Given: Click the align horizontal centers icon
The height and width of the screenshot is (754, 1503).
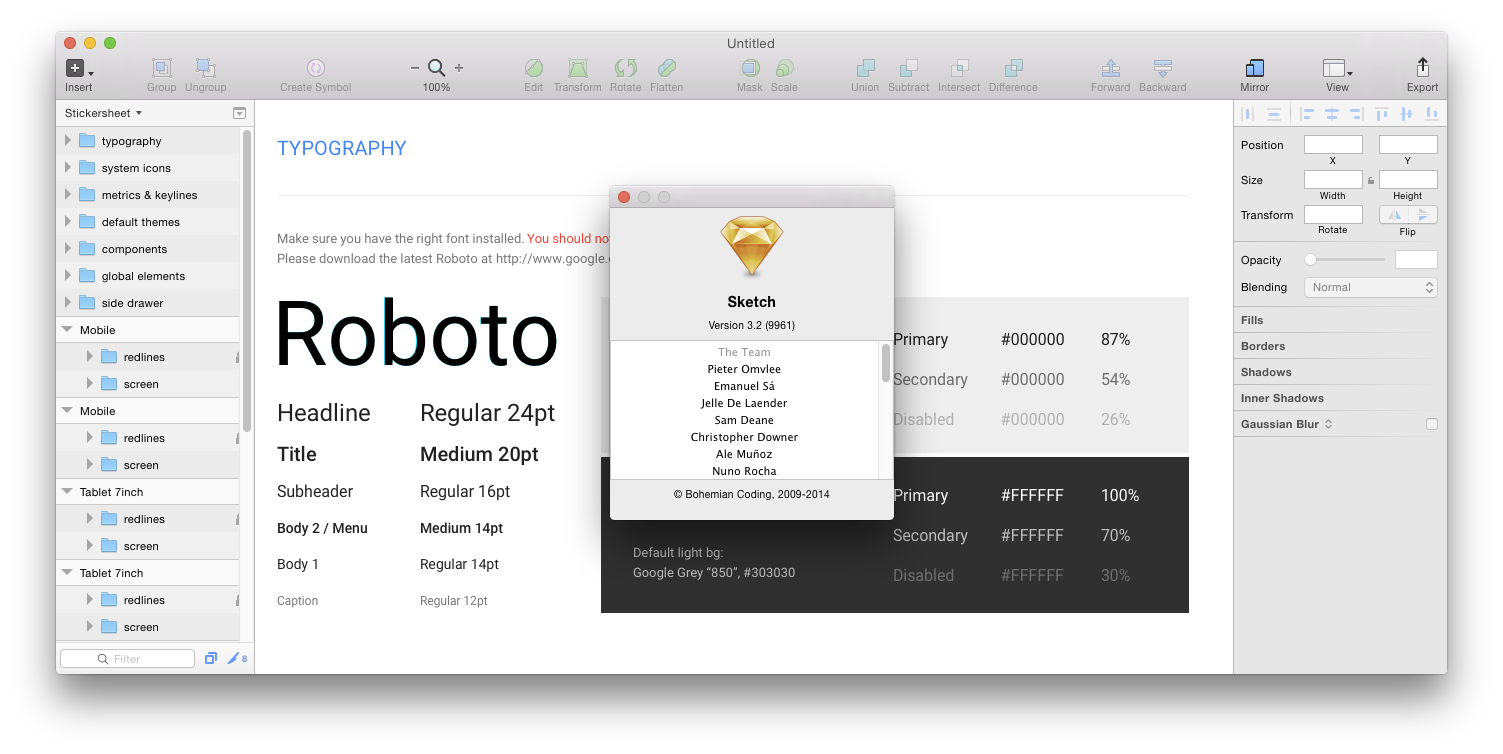Looking at the screenshot, I should [x=1332, y=114].
